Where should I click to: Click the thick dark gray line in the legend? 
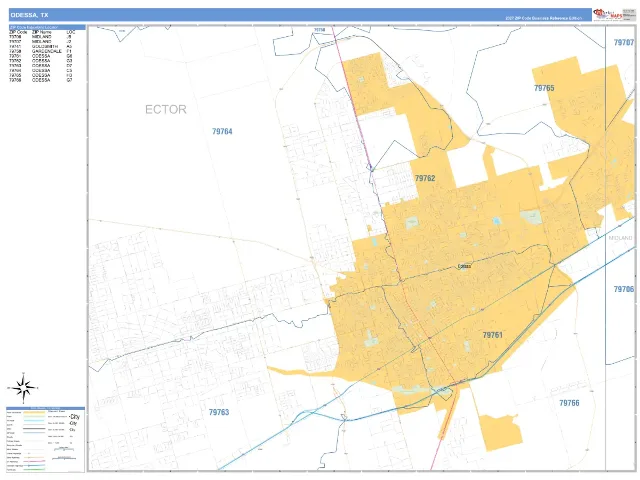pos(34,429)
